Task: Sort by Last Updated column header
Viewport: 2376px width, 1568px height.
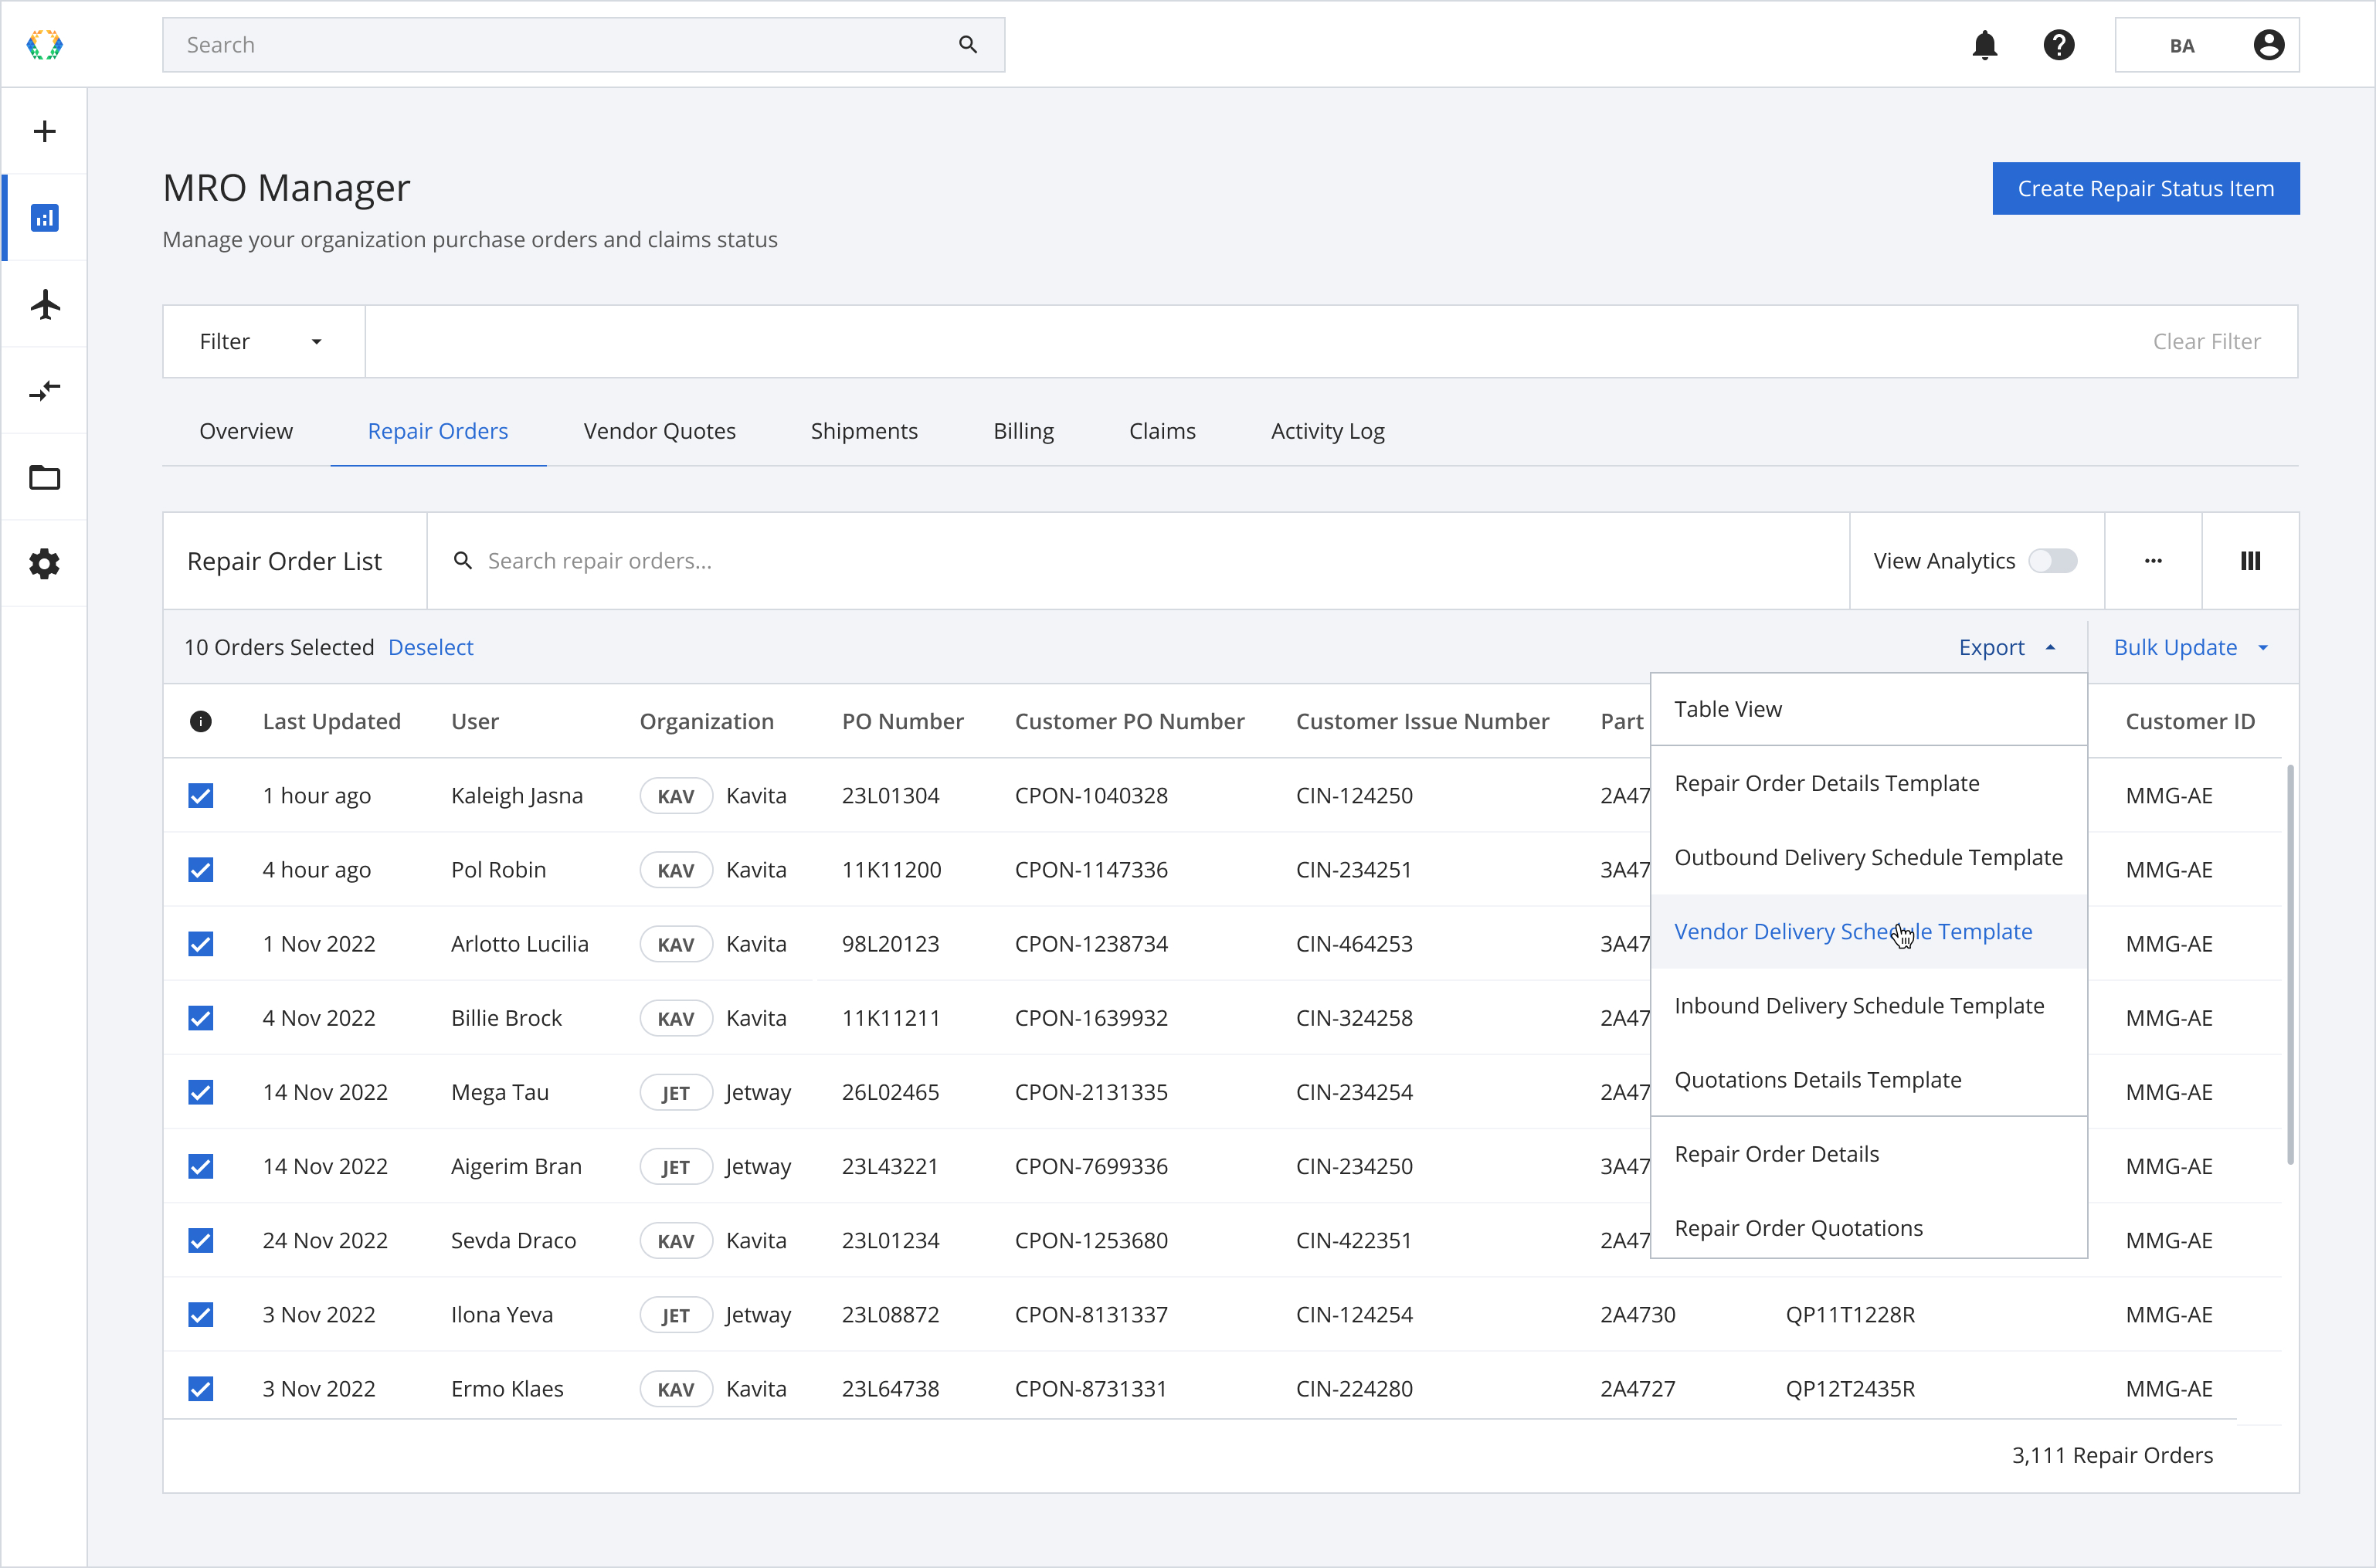Action: (331, 721)
